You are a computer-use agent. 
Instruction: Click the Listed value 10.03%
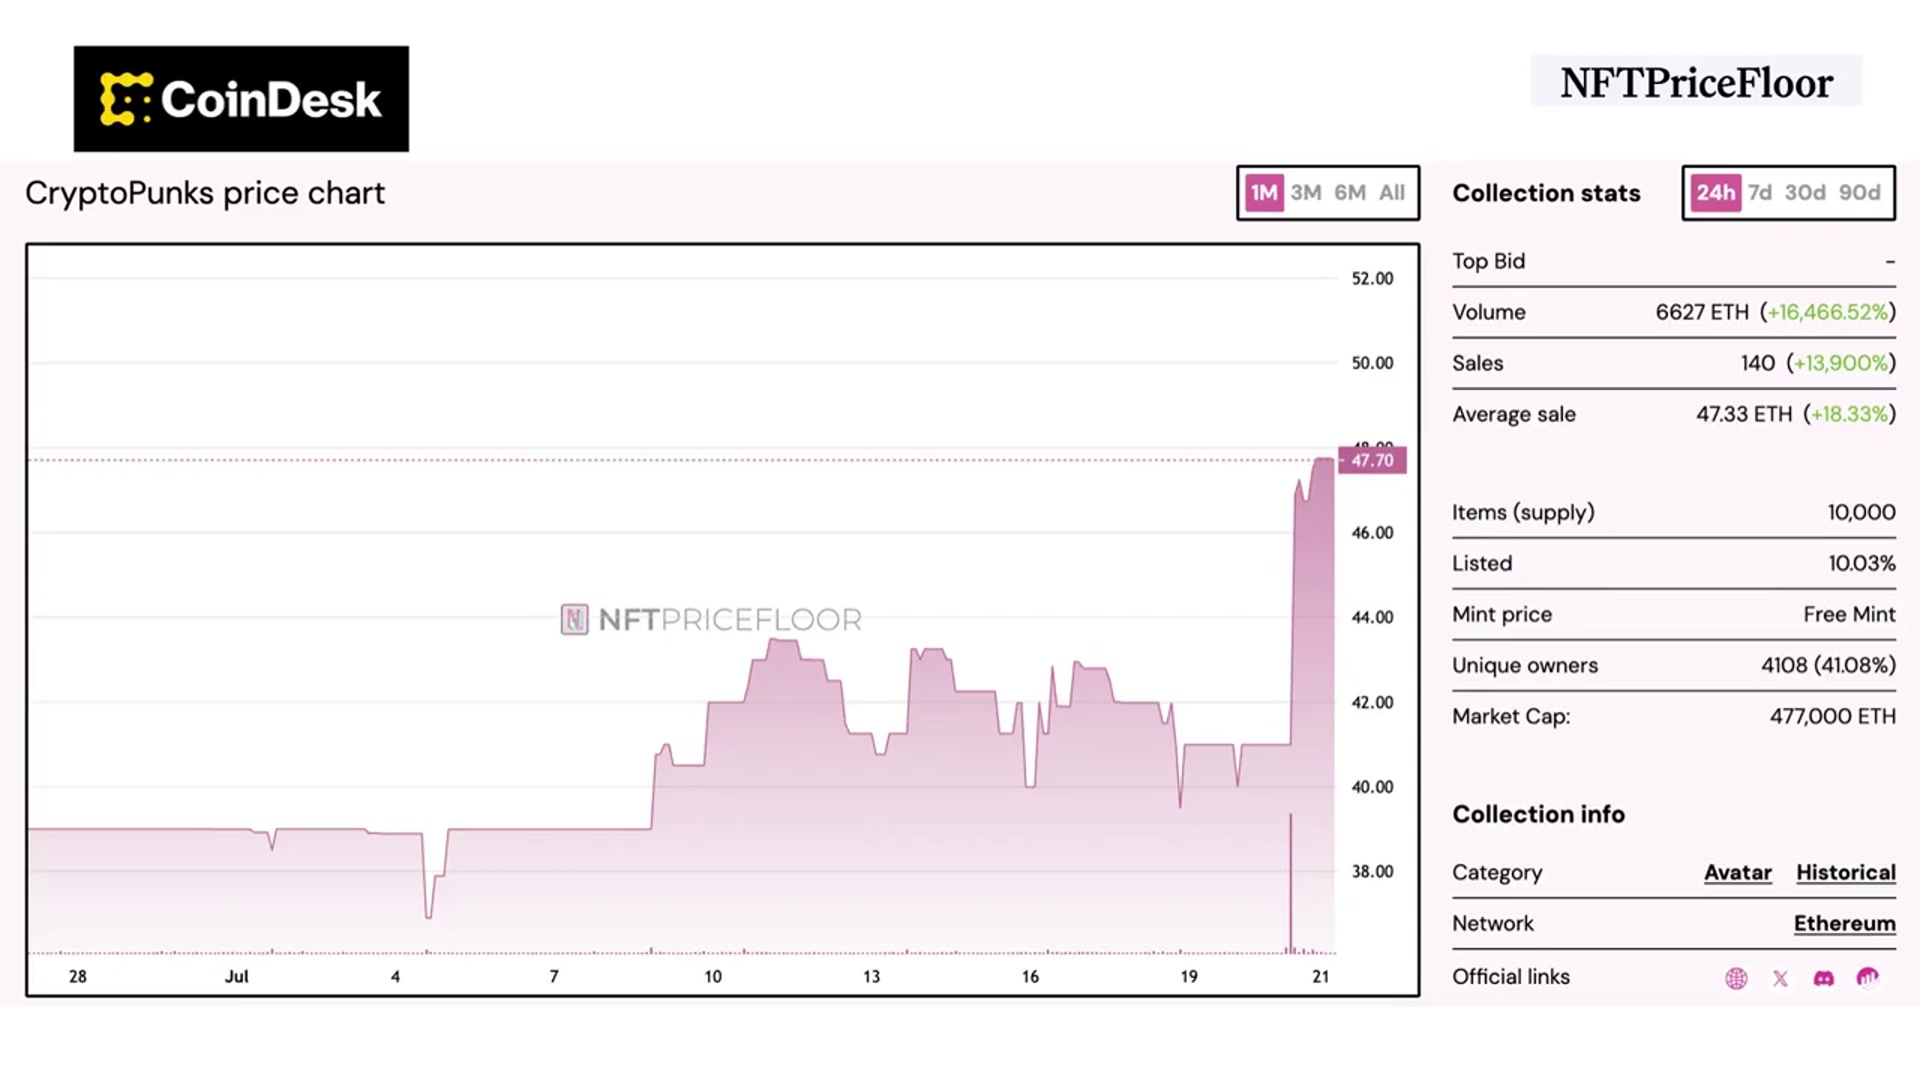pos(1862,563)
